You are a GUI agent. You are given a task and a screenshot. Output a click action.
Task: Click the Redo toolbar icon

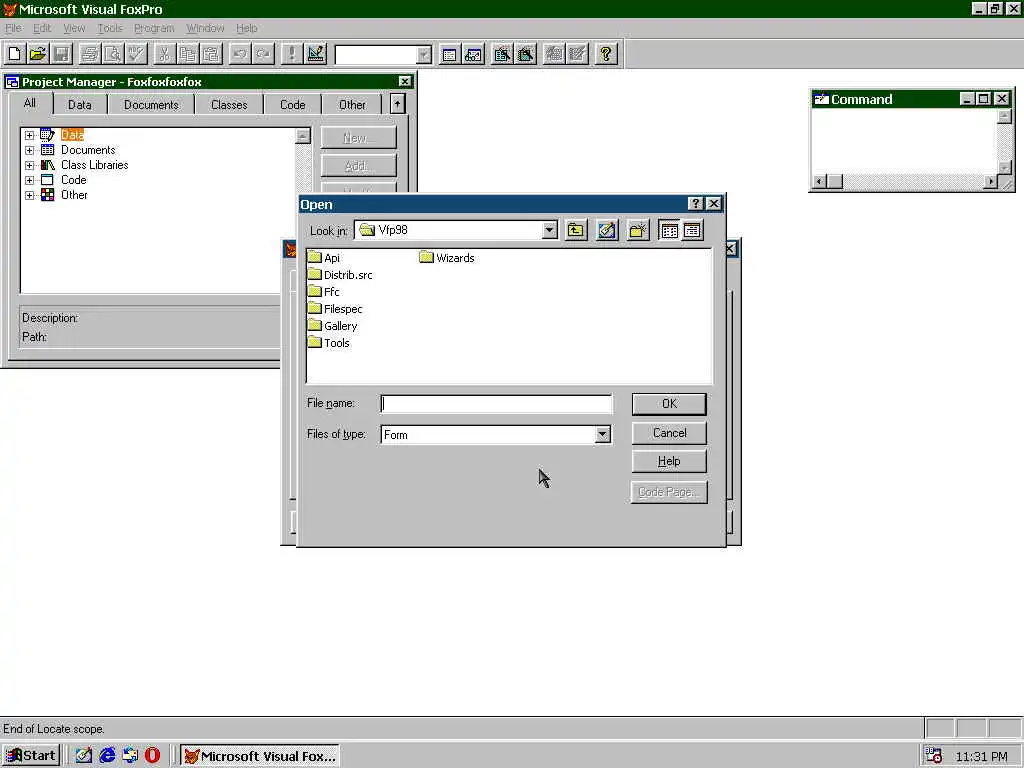[263, 54]
